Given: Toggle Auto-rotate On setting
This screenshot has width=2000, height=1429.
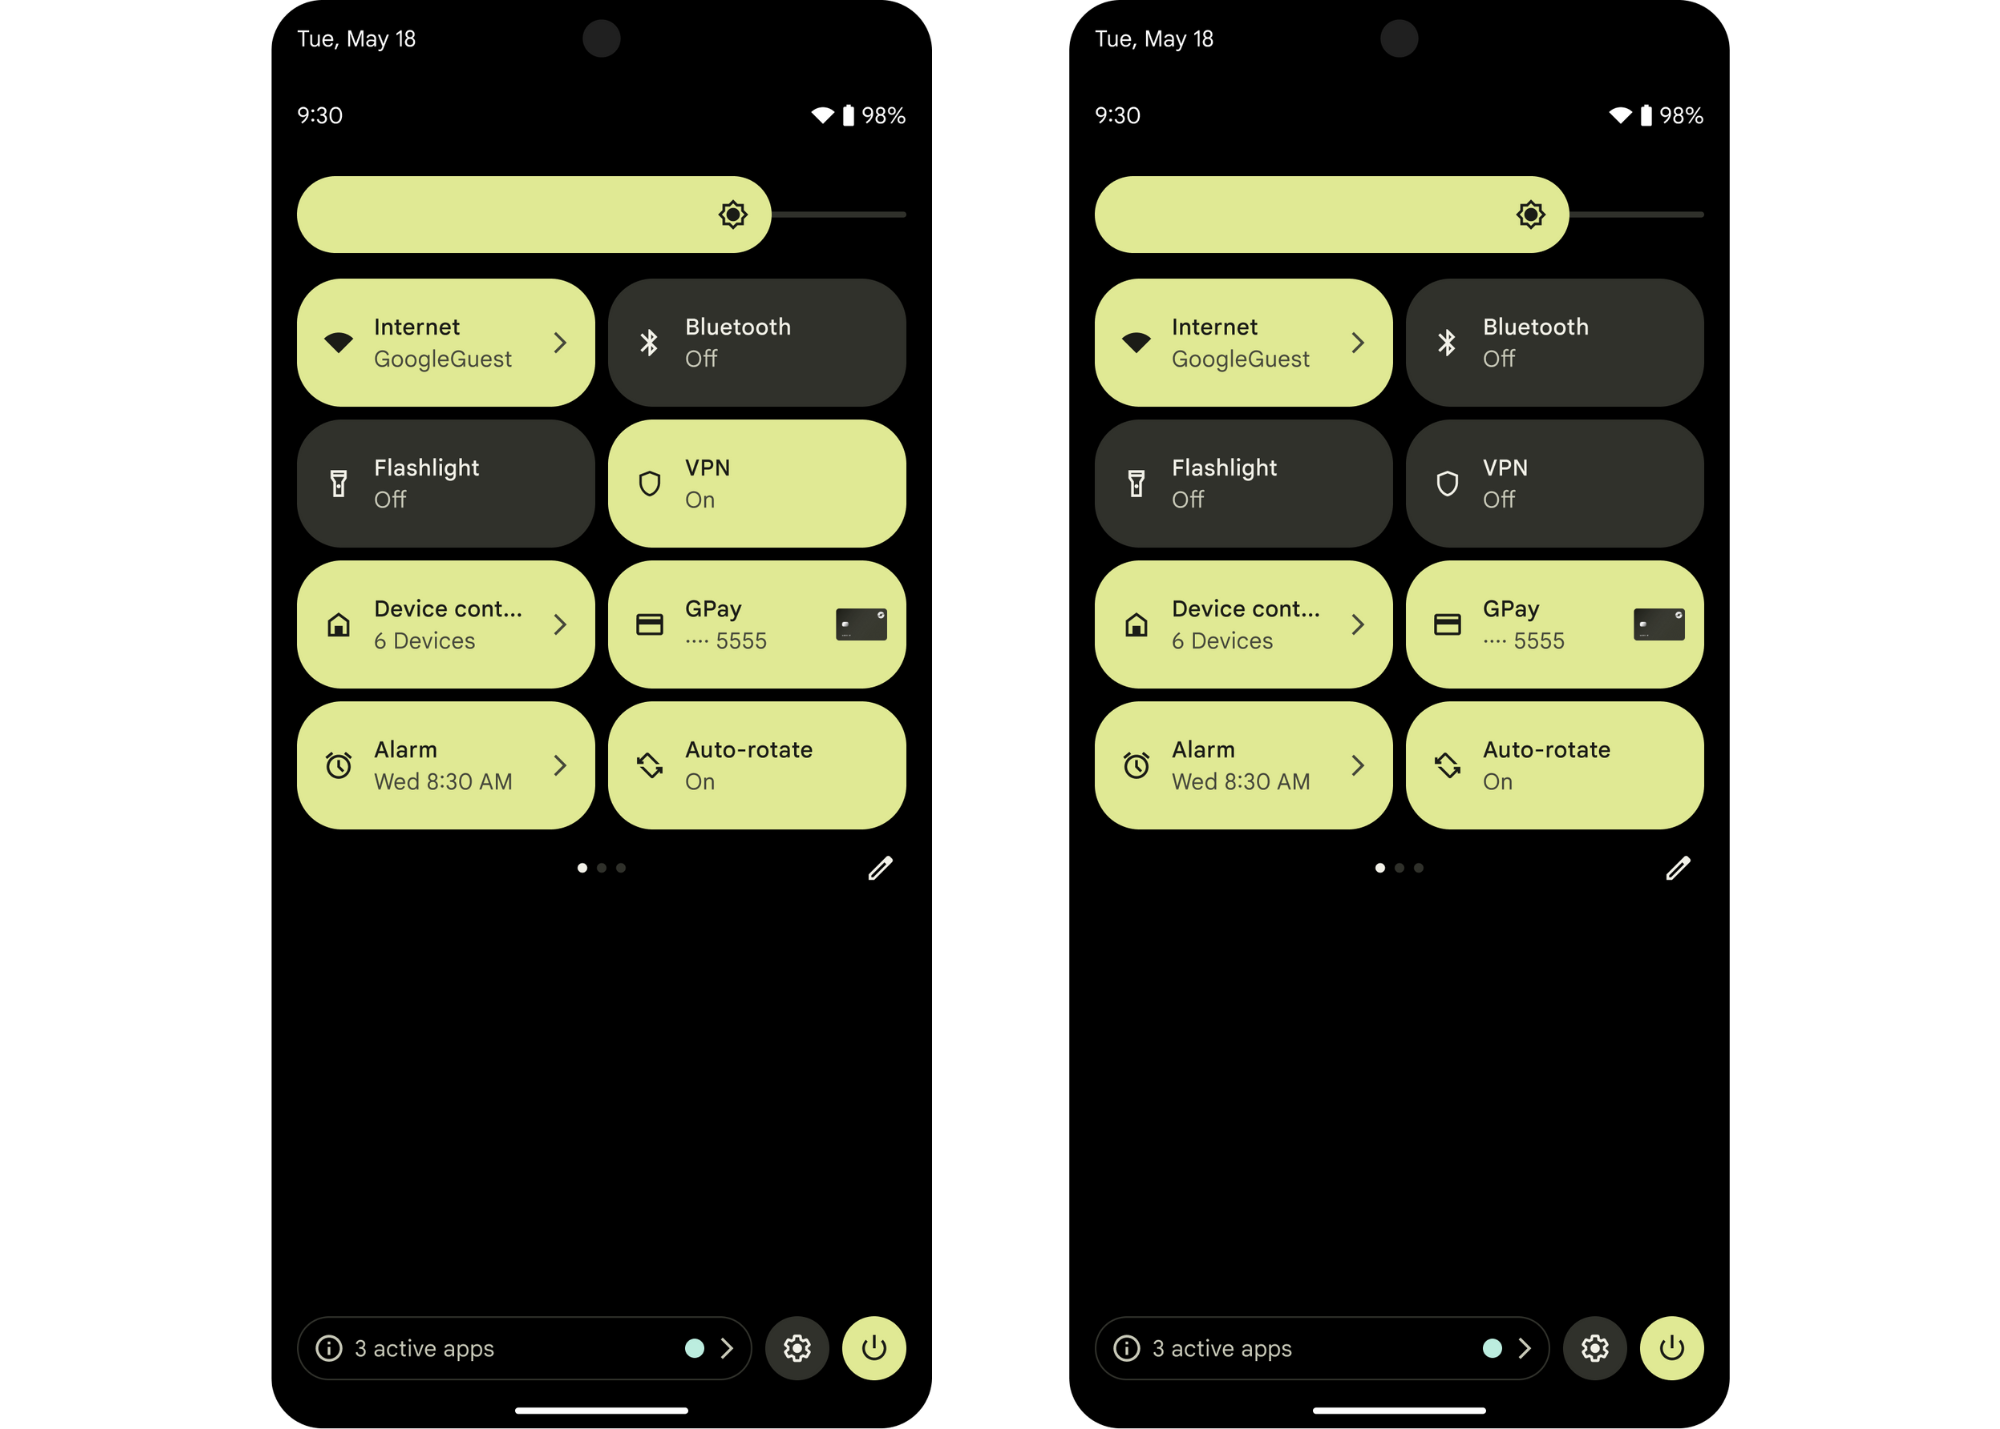Looking at the screenshot, I should coord(756,764).
